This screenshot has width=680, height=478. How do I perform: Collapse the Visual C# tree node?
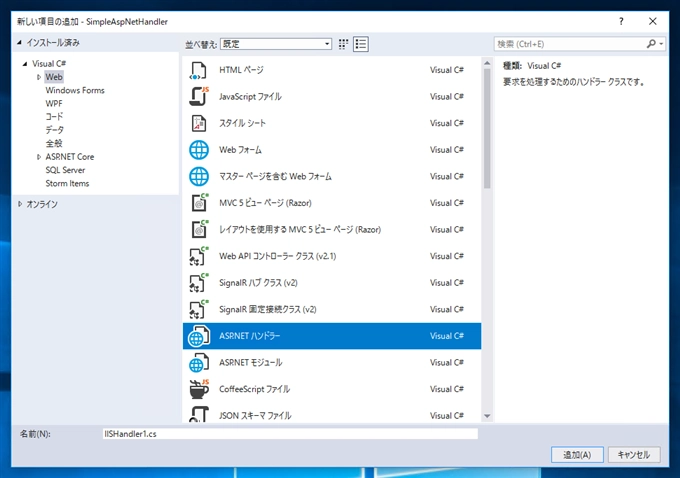tap(25, 64)
